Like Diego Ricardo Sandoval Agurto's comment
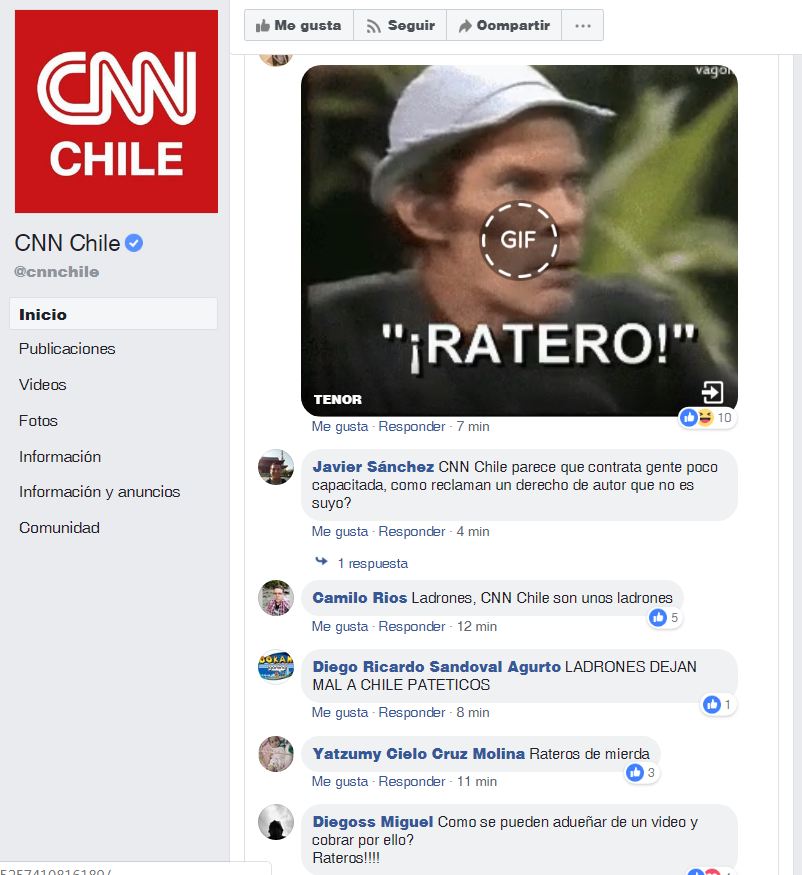Screen dimensions: 802x875 (340, 713)
